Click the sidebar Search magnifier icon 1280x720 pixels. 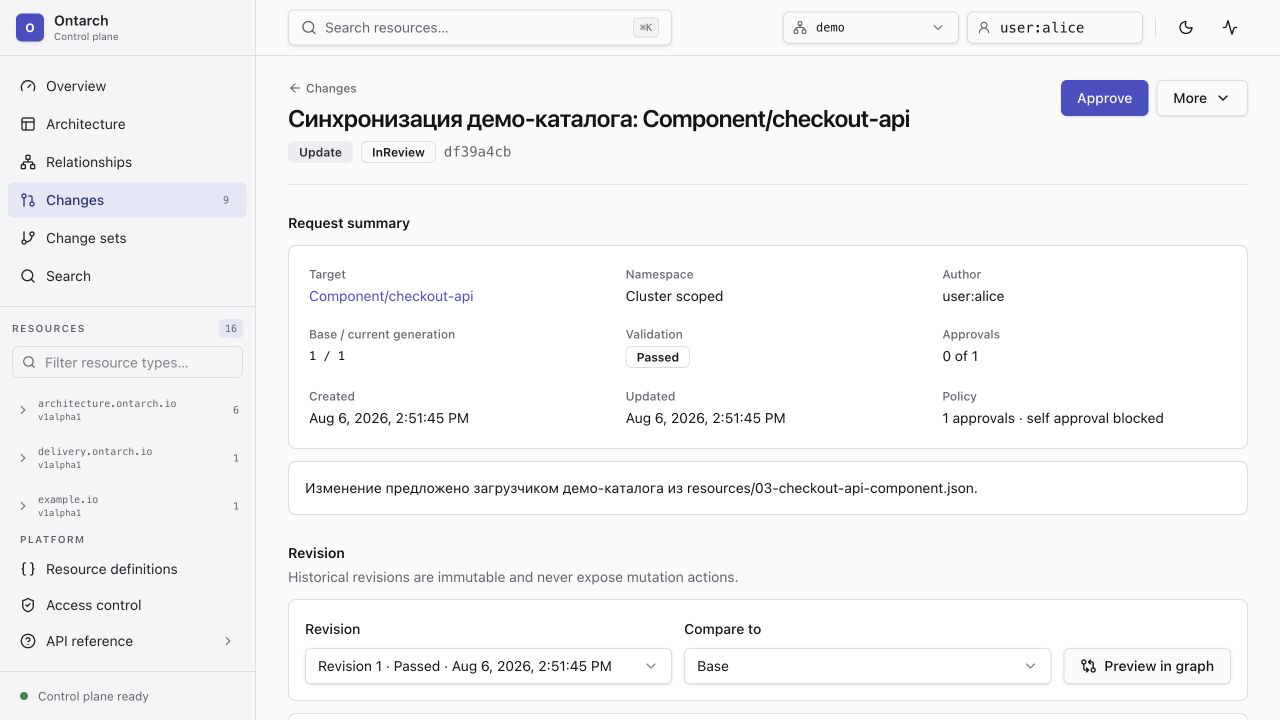tap(28, 276)
